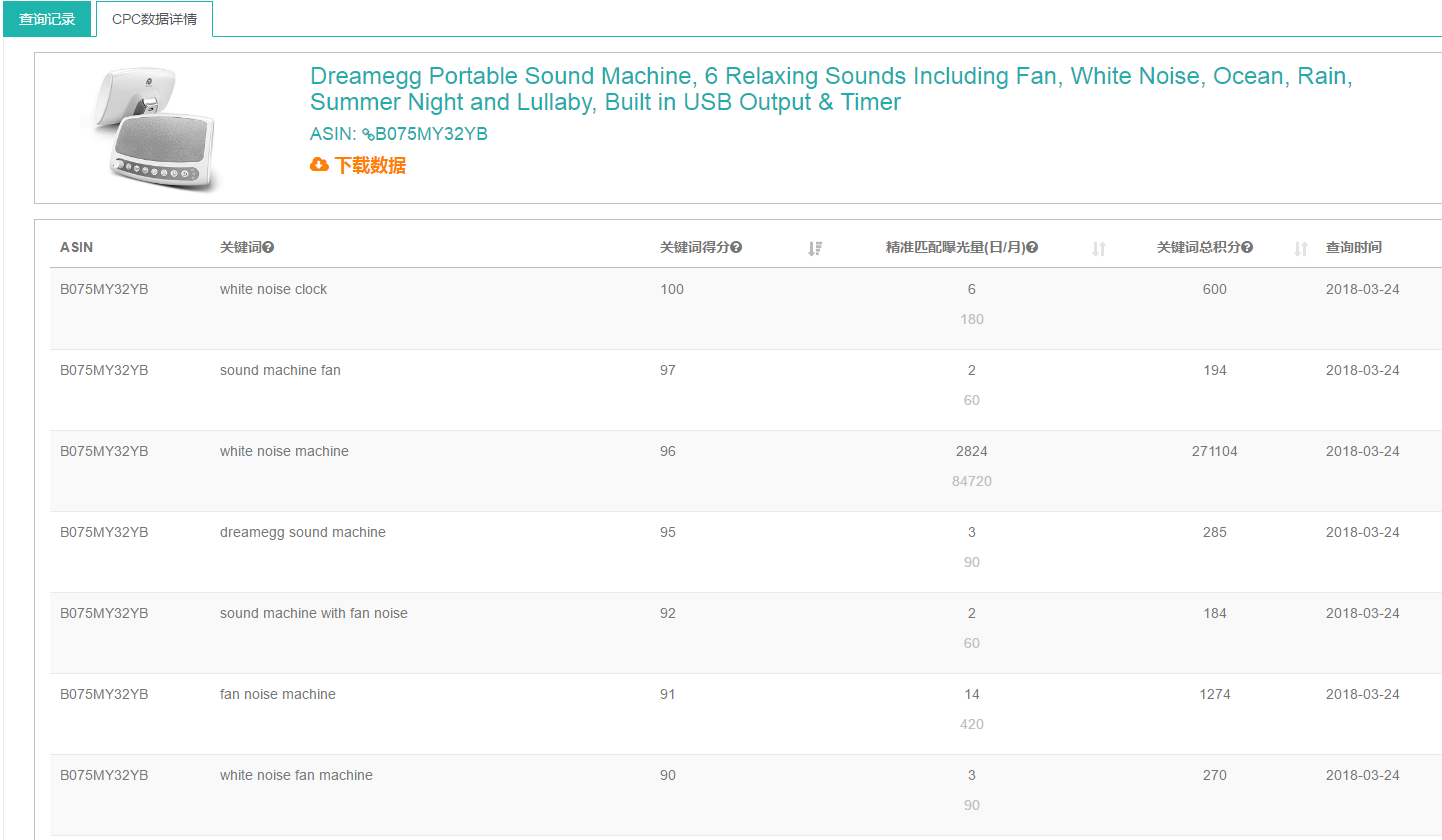Click total points value 270
This screenshot has width=1442, height=840.
pos(1215,775)
